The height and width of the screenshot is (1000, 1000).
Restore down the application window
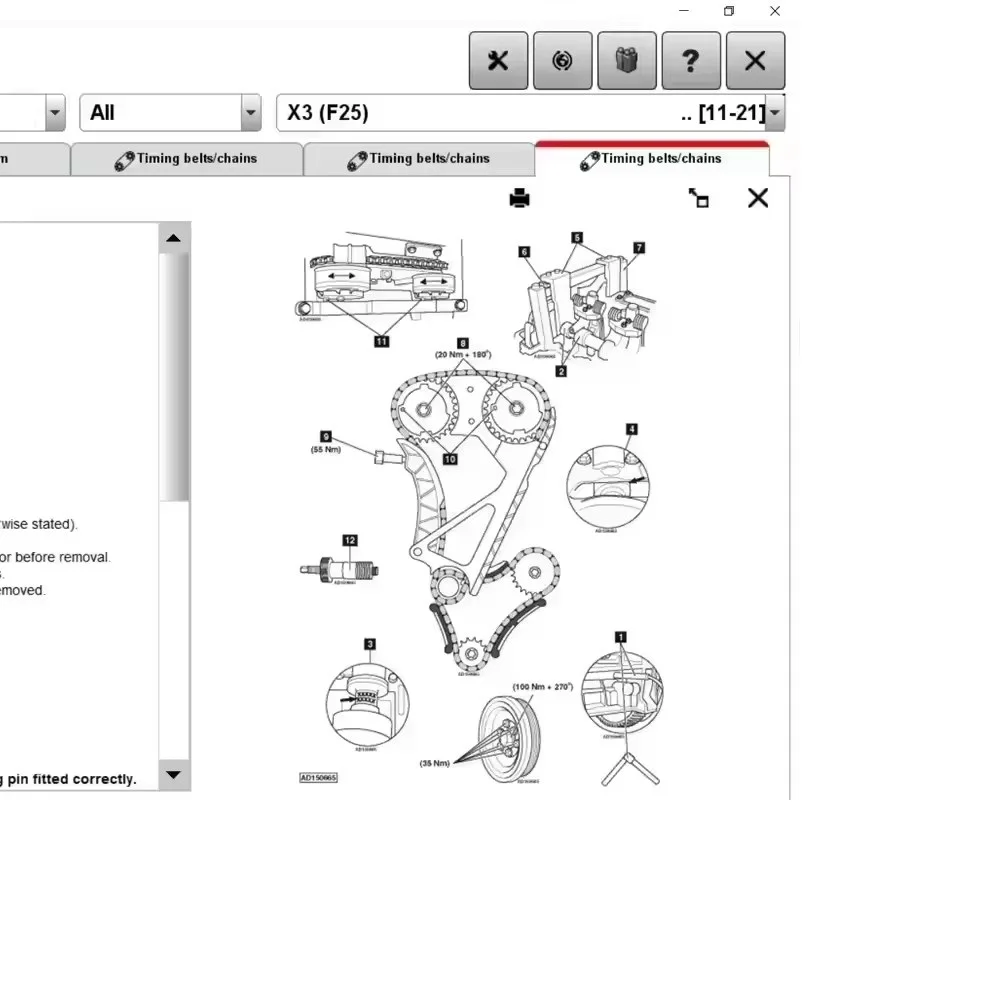(x=729, y=11)
